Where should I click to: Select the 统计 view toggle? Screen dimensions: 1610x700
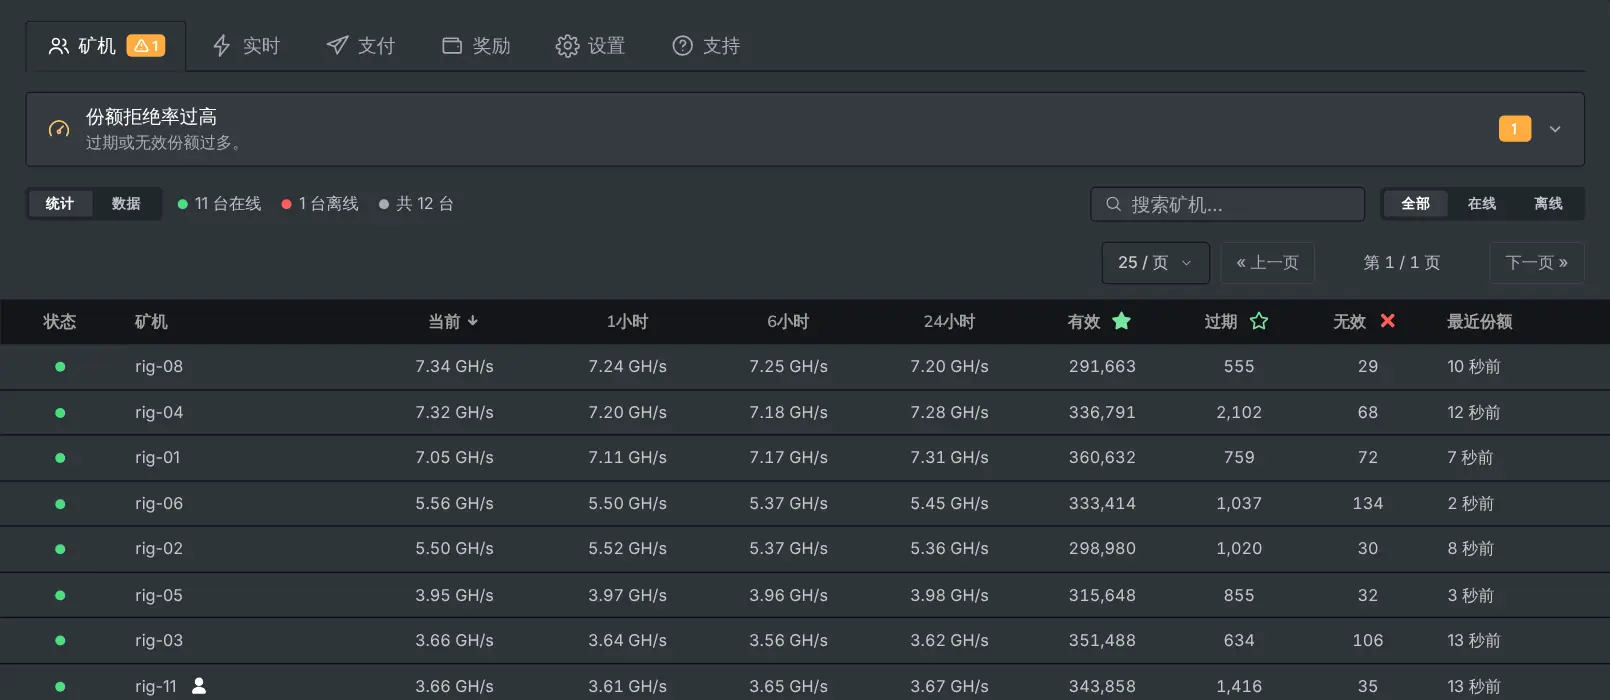coord(60,204)
